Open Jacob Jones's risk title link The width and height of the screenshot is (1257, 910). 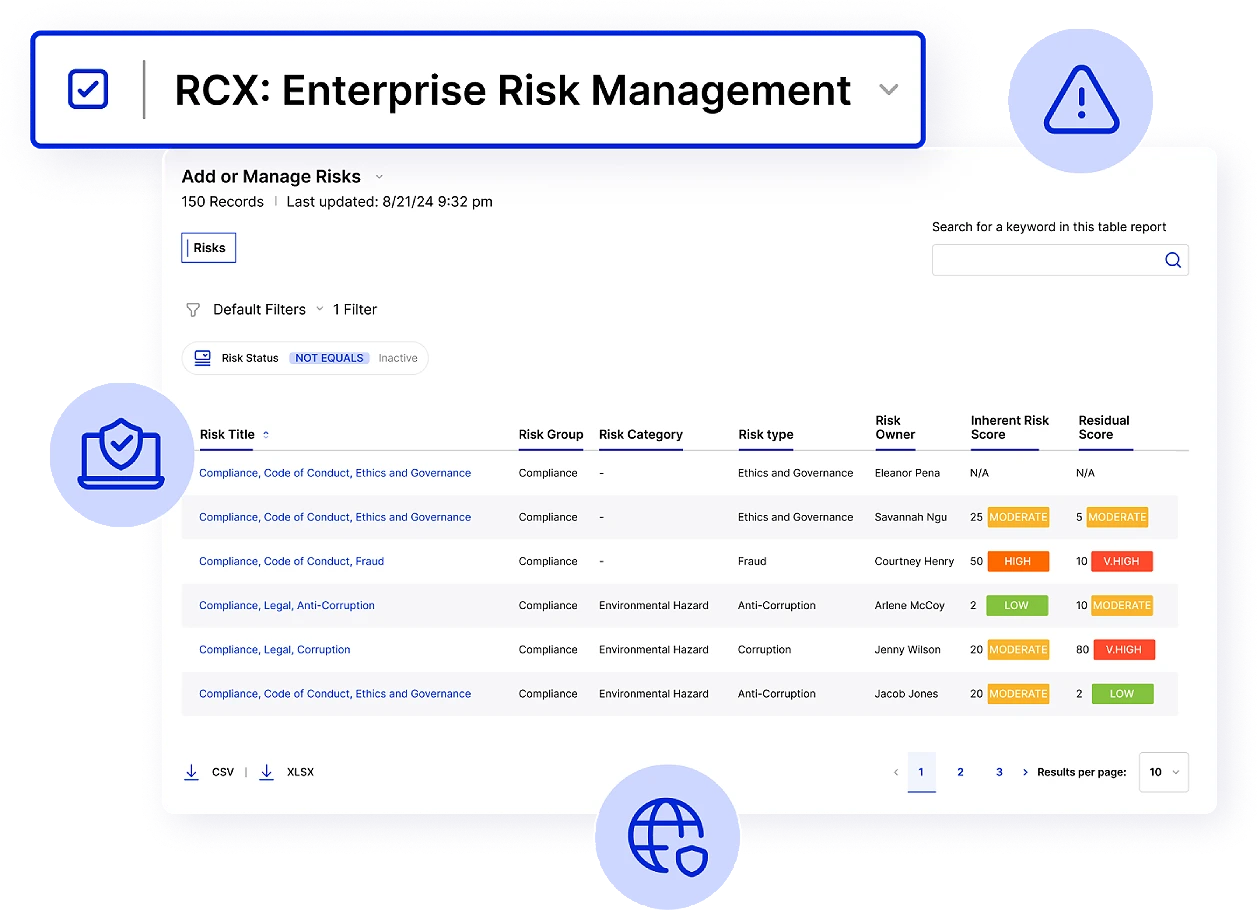[335, 693]
